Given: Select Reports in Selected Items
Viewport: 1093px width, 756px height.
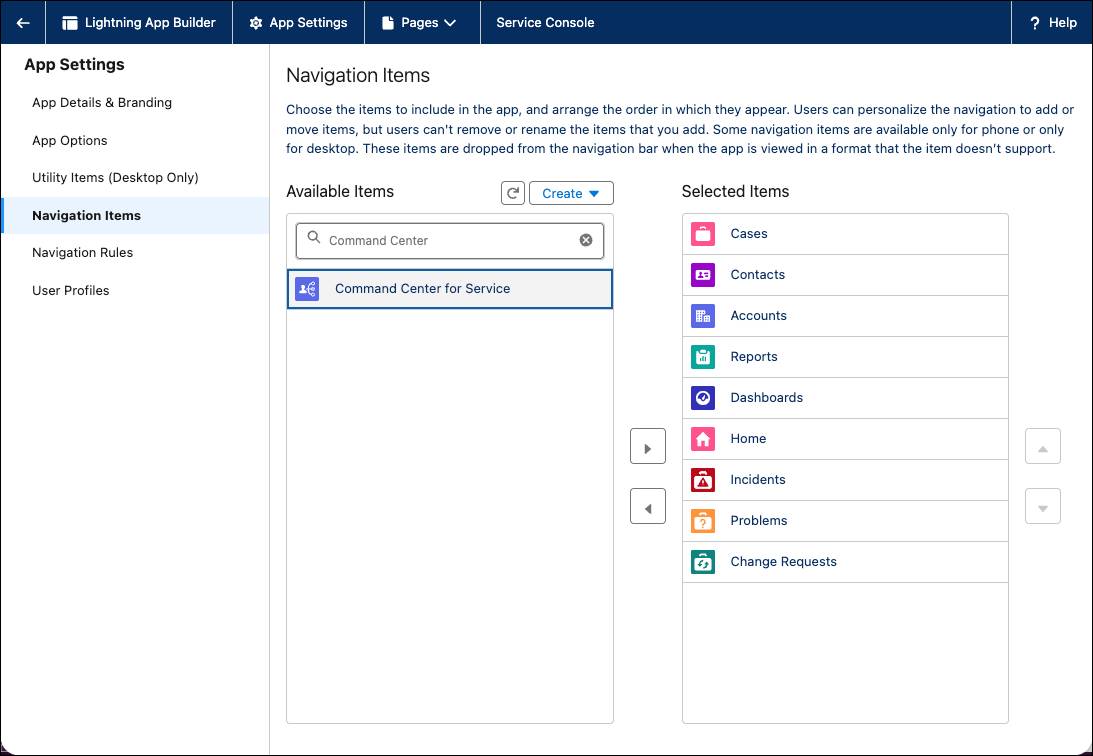Looking at the screenshot, I should click(x=845, y=357).
